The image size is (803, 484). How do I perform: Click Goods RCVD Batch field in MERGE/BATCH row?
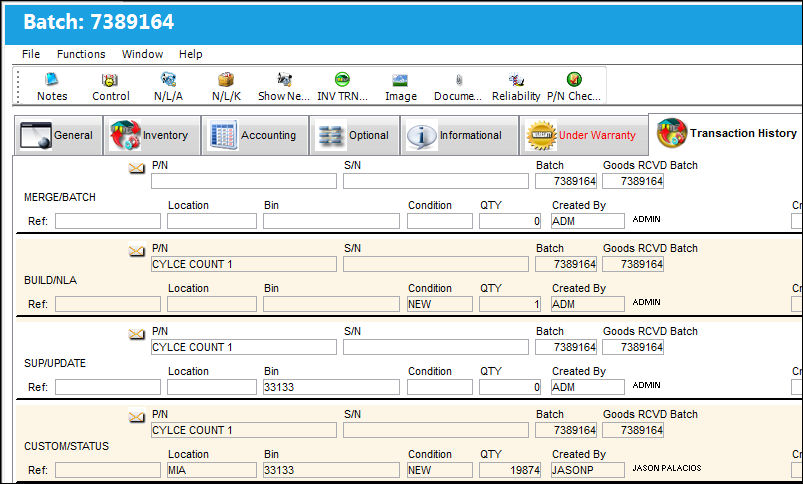[x=633, y=181]
